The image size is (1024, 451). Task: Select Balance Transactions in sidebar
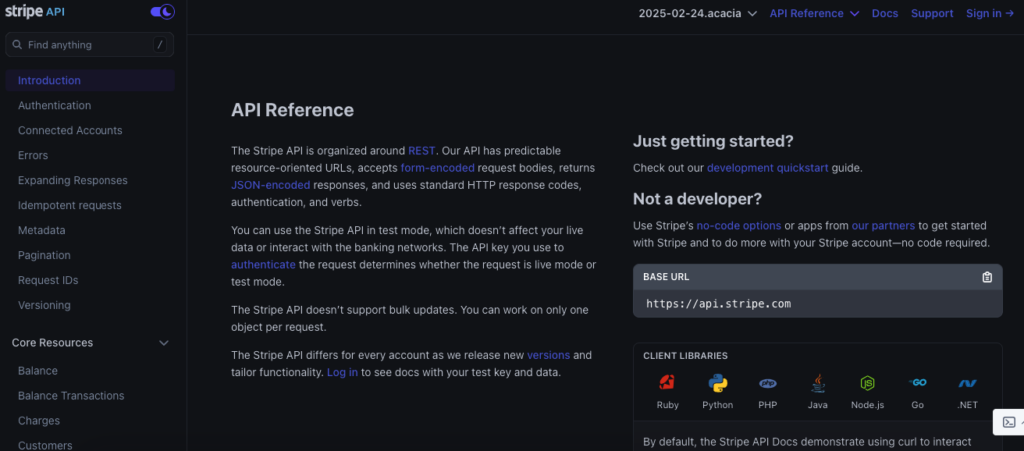coord(71,395)
